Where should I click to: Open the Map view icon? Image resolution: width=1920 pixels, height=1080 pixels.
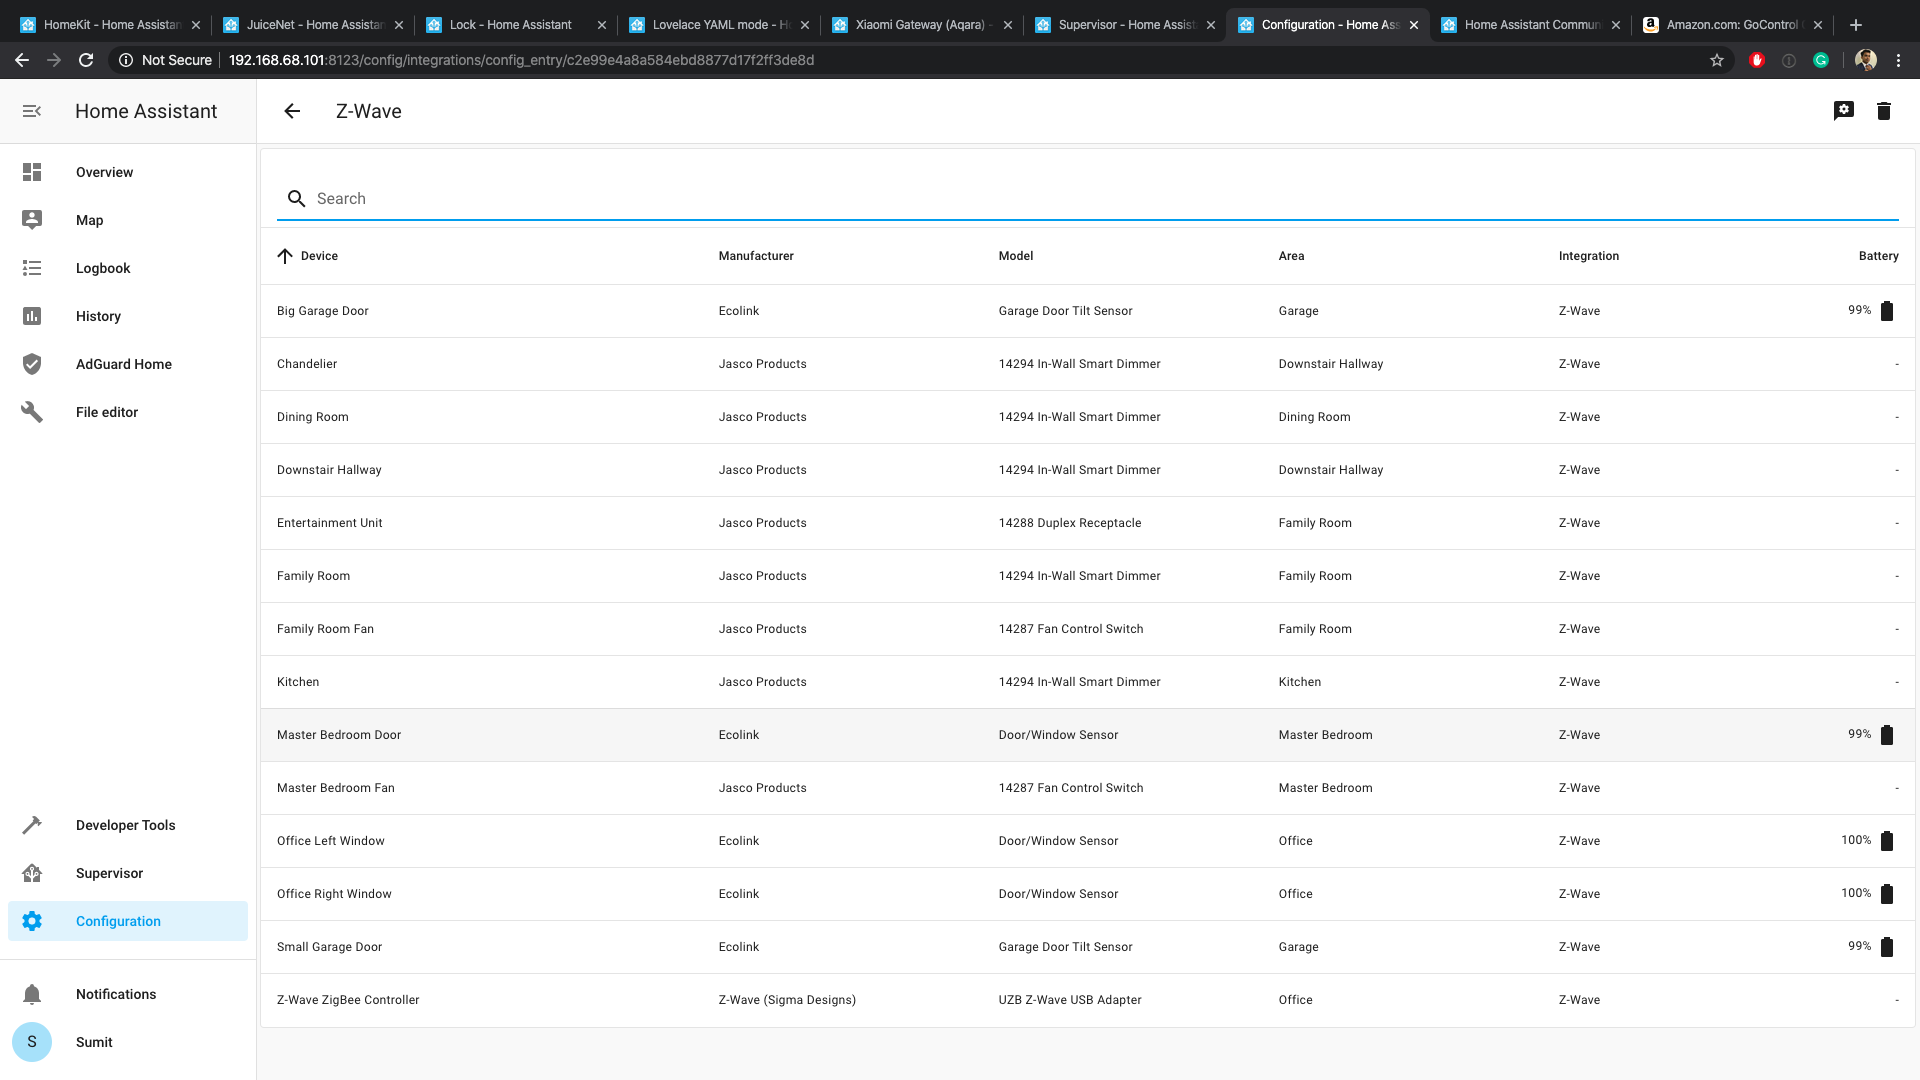tap(32, 220)
